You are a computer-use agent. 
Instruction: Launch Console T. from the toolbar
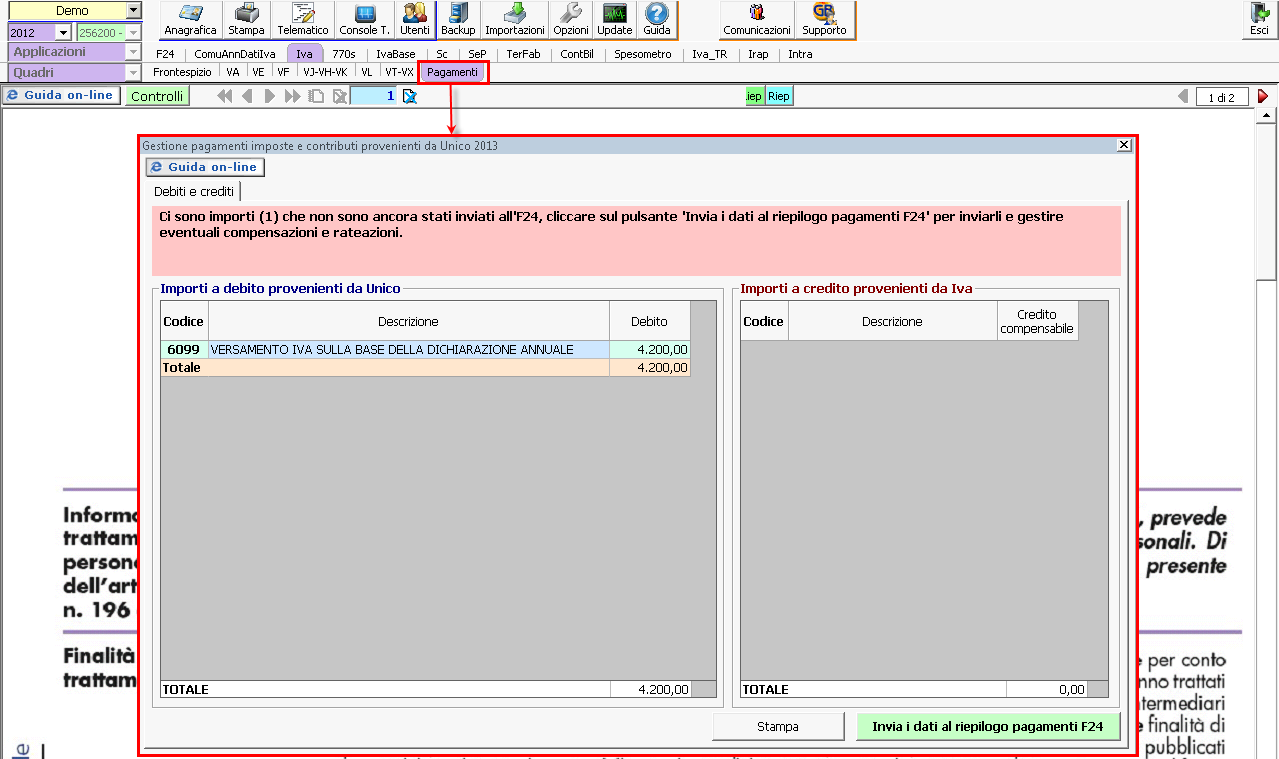[365, 19]
